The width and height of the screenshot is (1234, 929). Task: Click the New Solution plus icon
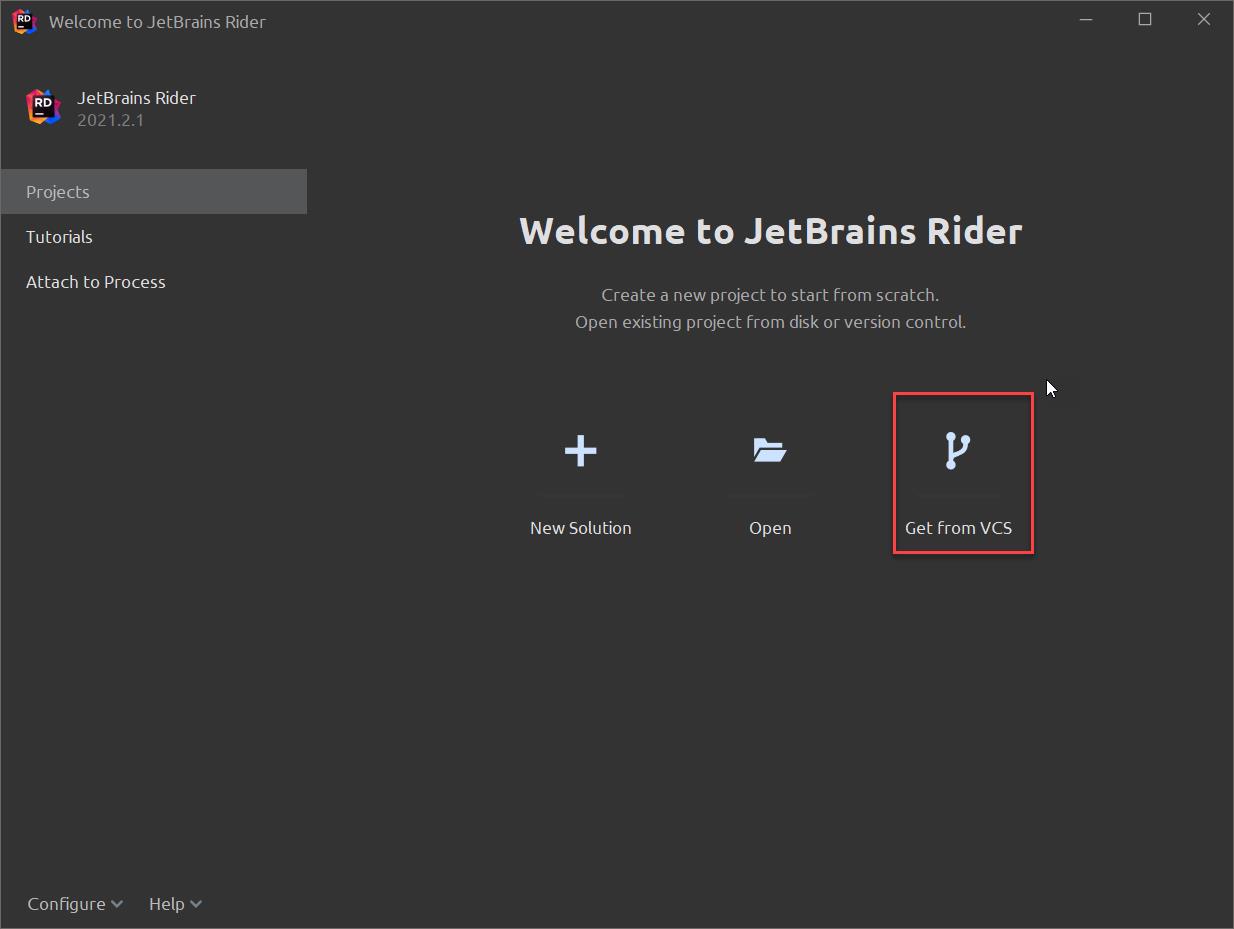580,451
